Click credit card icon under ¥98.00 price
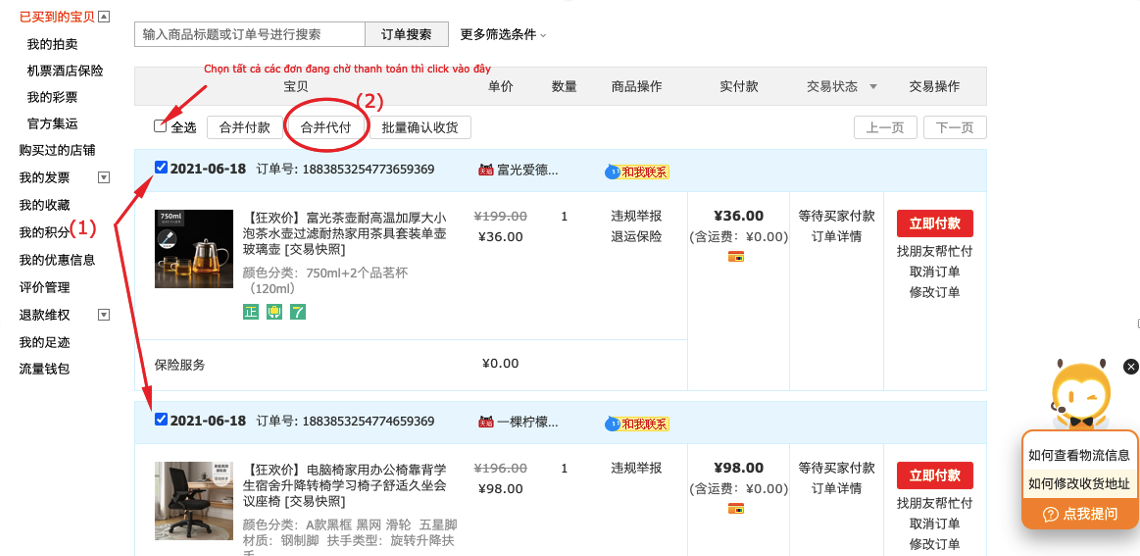The width and height of the screenshot is (1140, 556). click(x=737, y=509)
